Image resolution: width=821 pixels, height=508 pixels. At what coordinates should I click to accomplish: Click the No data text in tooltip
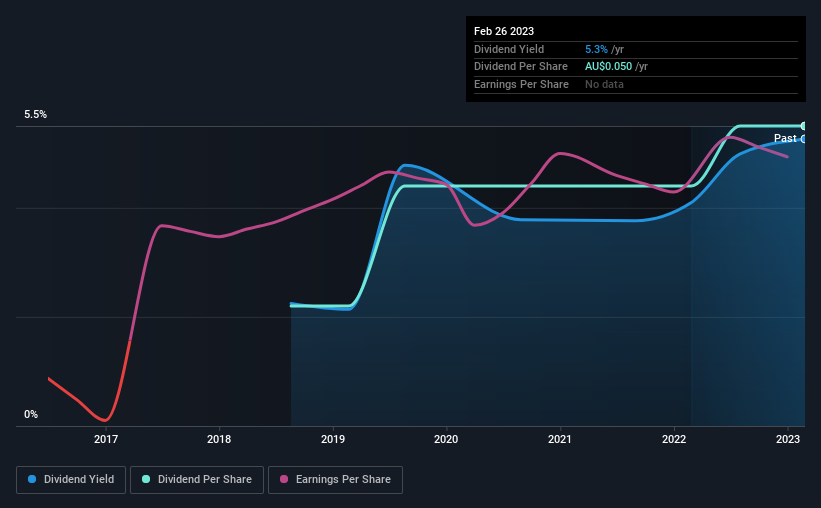click(607, 84)
